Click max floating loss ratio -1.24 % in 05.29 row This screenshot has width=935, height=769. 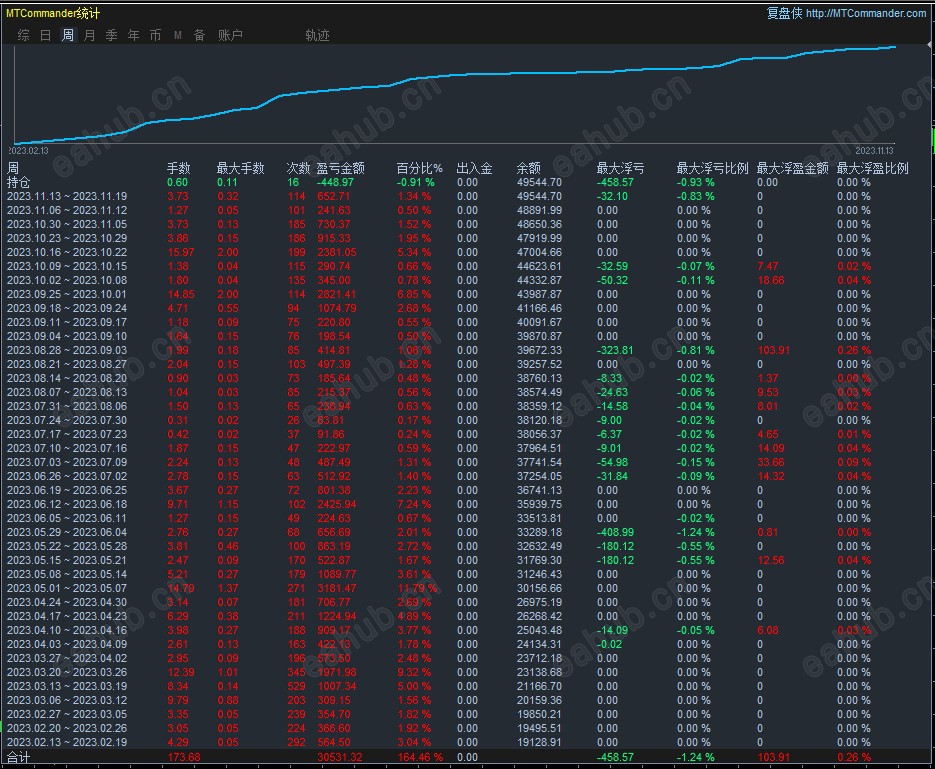pyautogui.click(x=695, y=532)
